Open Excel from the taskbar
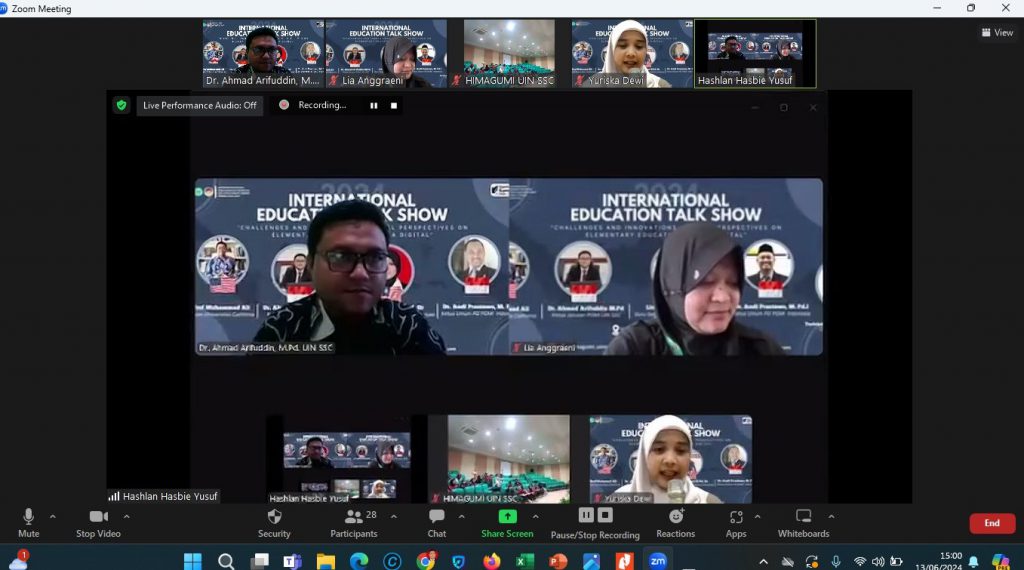 pos(524,561)
